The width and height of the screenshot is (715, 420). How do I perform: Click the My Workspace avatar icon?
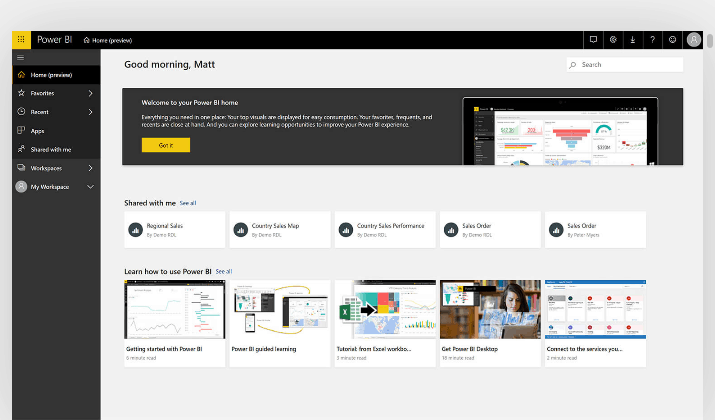click(x=21, y=187)
